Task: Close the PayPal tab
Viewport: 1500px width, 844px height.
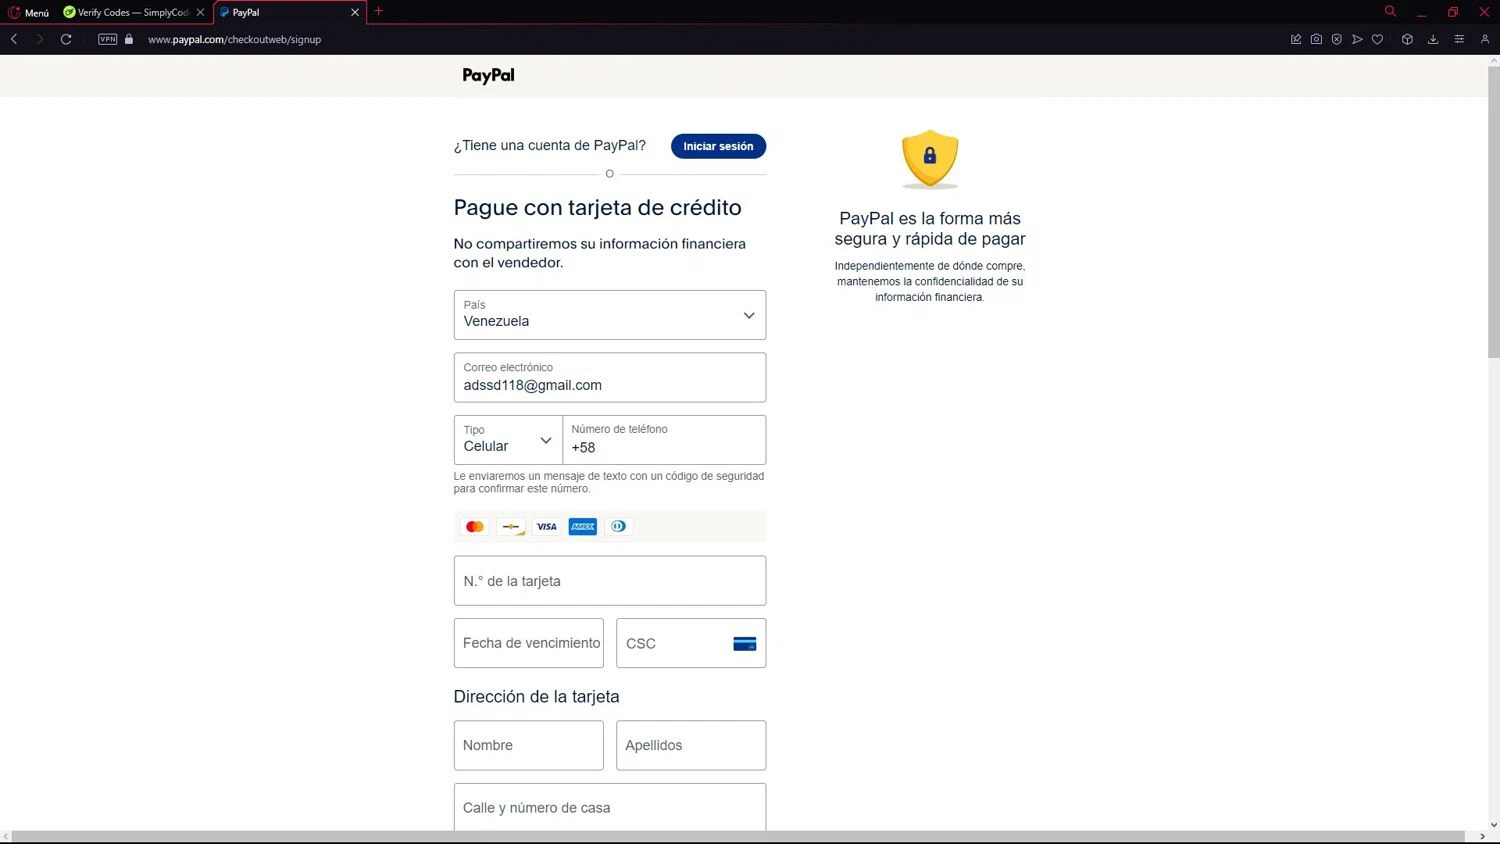Action: pos(355,12)
